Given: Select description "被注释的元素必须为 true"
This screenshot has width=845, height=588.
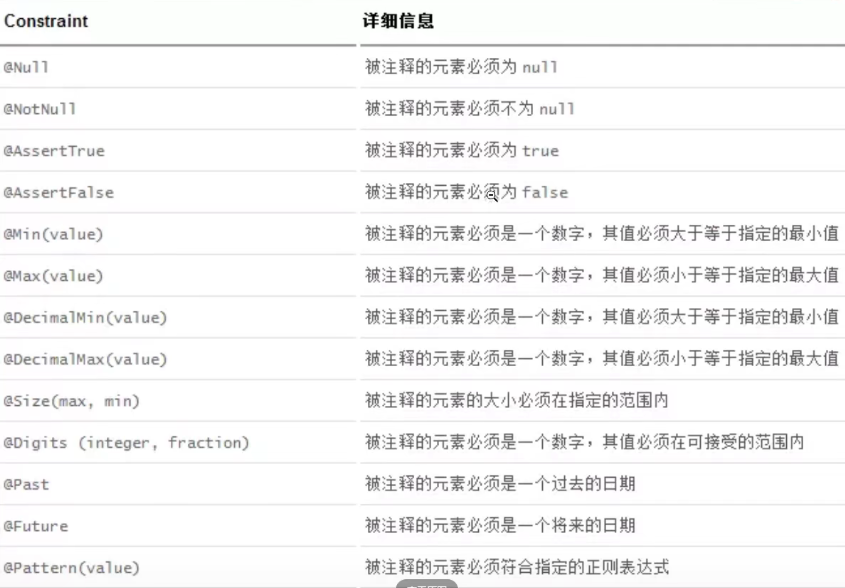Looking at the screenshot, I should (x=462, y=150).
